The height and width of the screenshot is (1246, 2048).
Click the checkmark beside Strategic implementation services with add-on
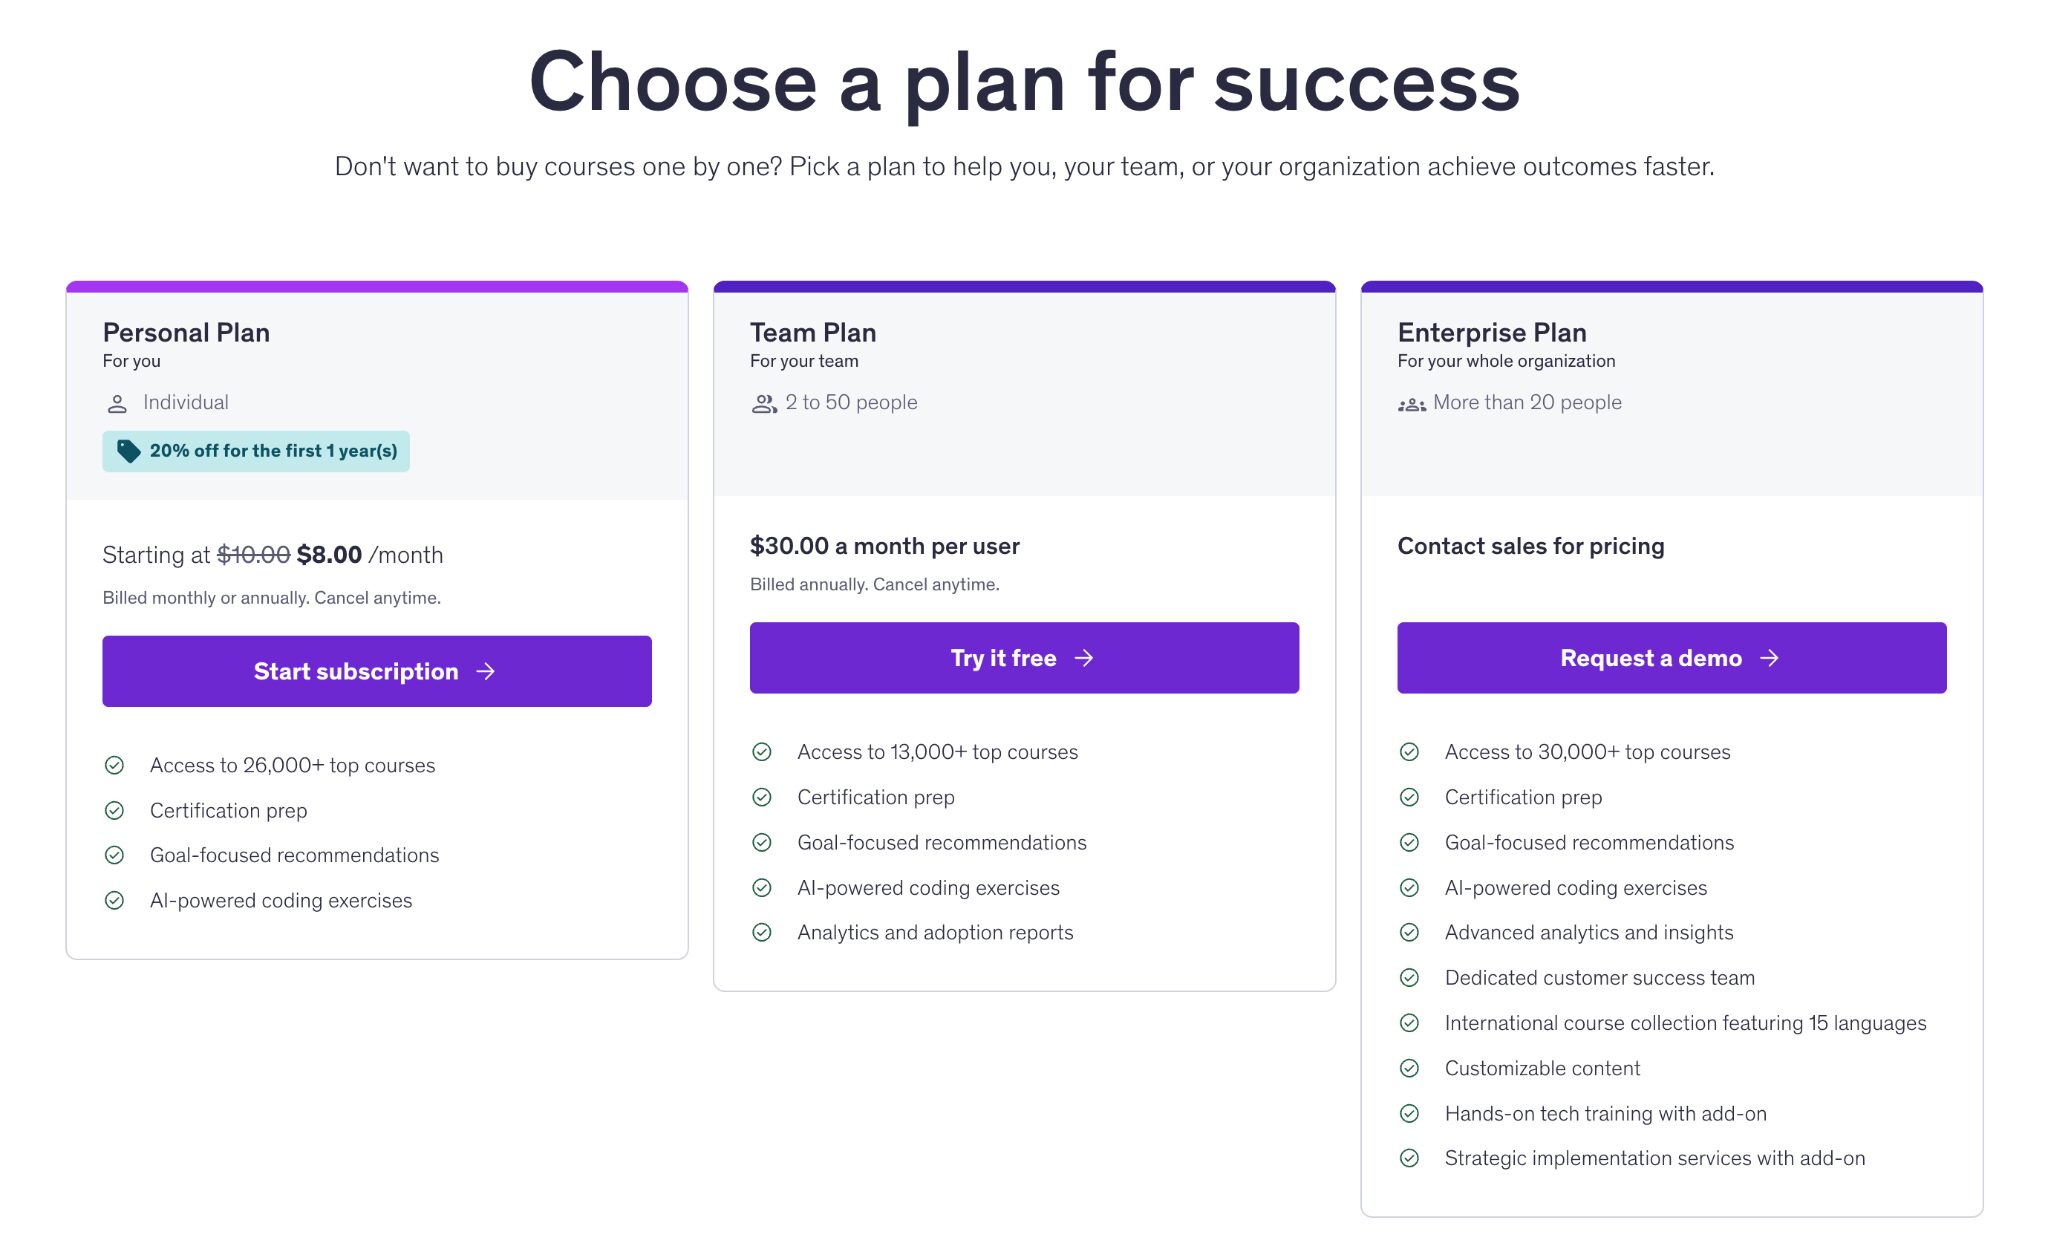[x=1411, y=1157]
